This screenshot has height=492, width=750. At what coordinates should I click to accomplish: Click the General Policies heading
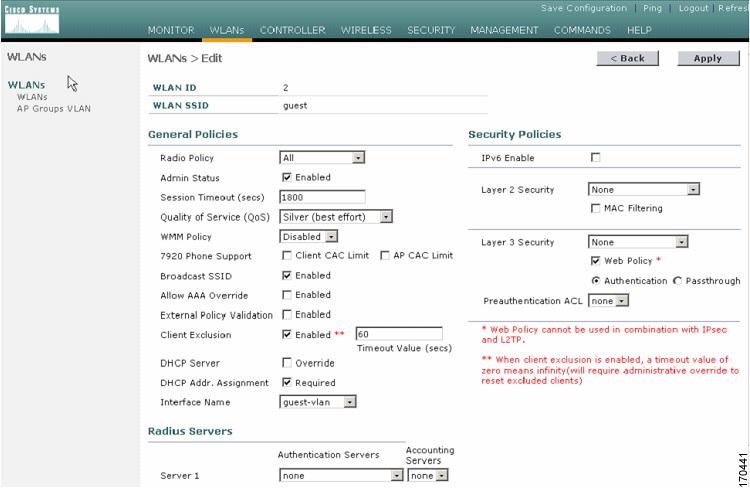pos(193,134)
